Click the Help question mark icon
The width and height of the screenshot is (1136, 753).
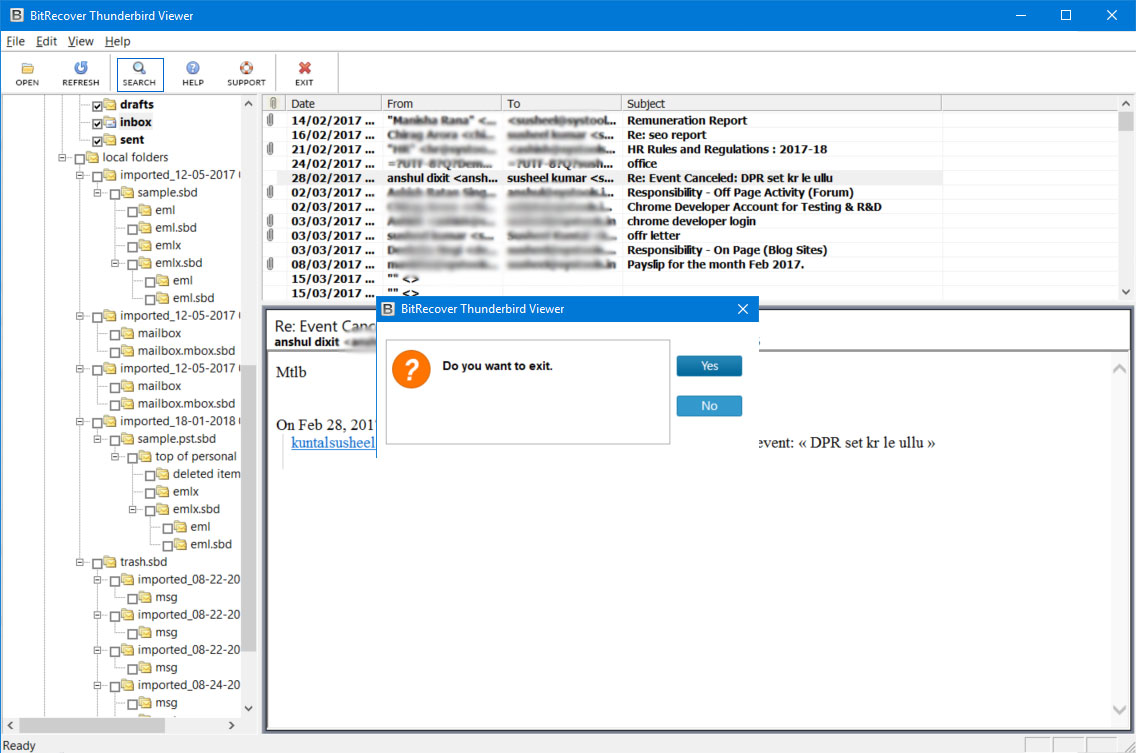[193, 68]
